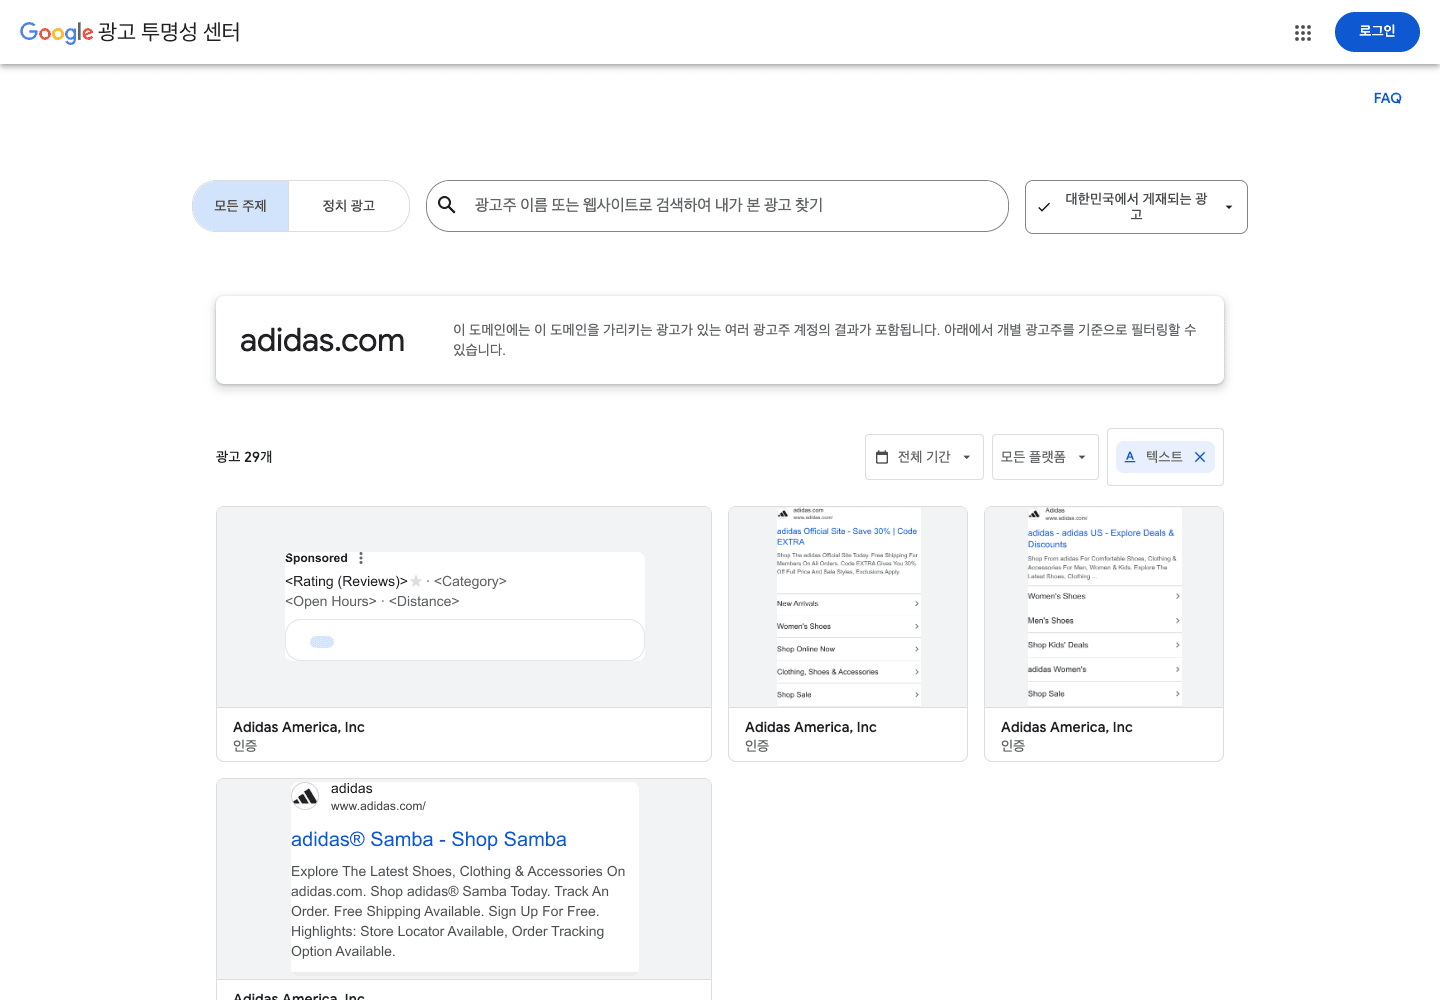Open the adidas US Explore Deals ad card

click(1104, 634)
